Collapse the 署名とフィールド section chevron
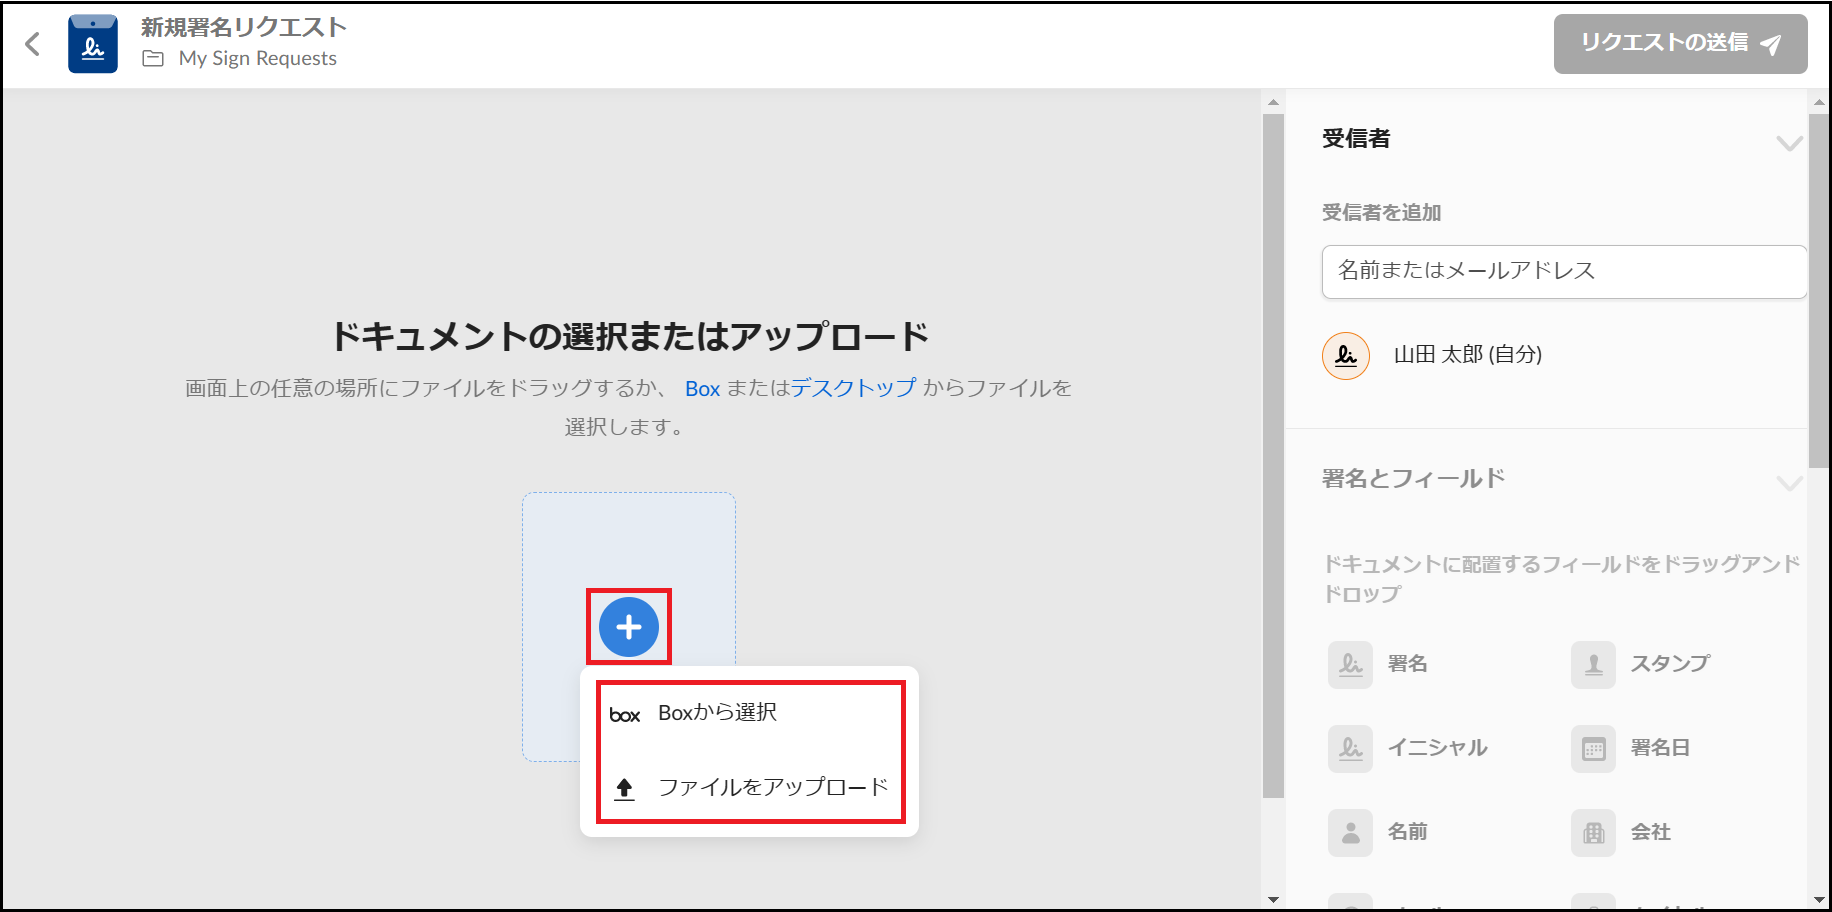 pos(1788,483)
